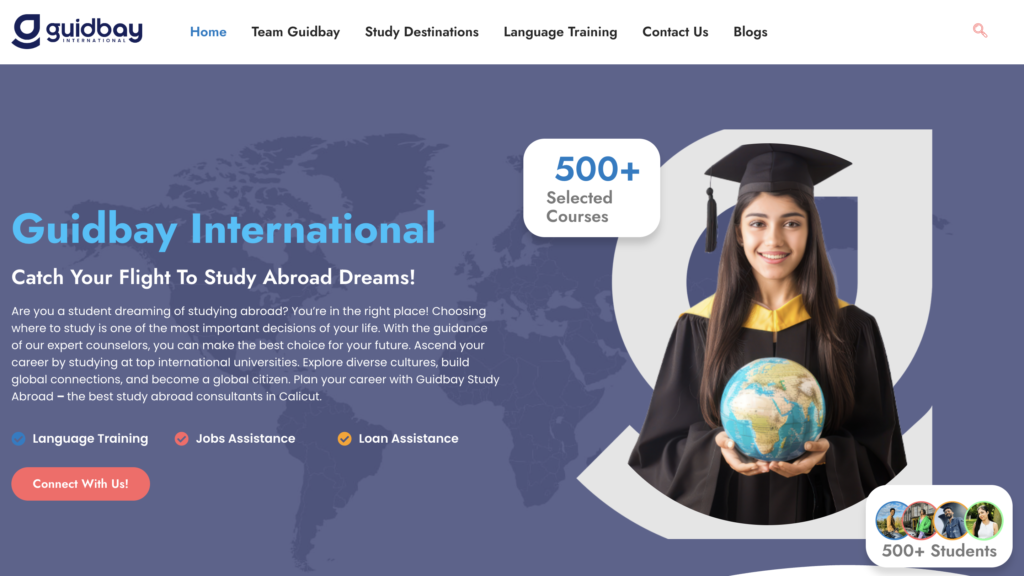Open search via the magnifier icon
Viewport: 1024px width, 576px height.
tap(980, 31)
